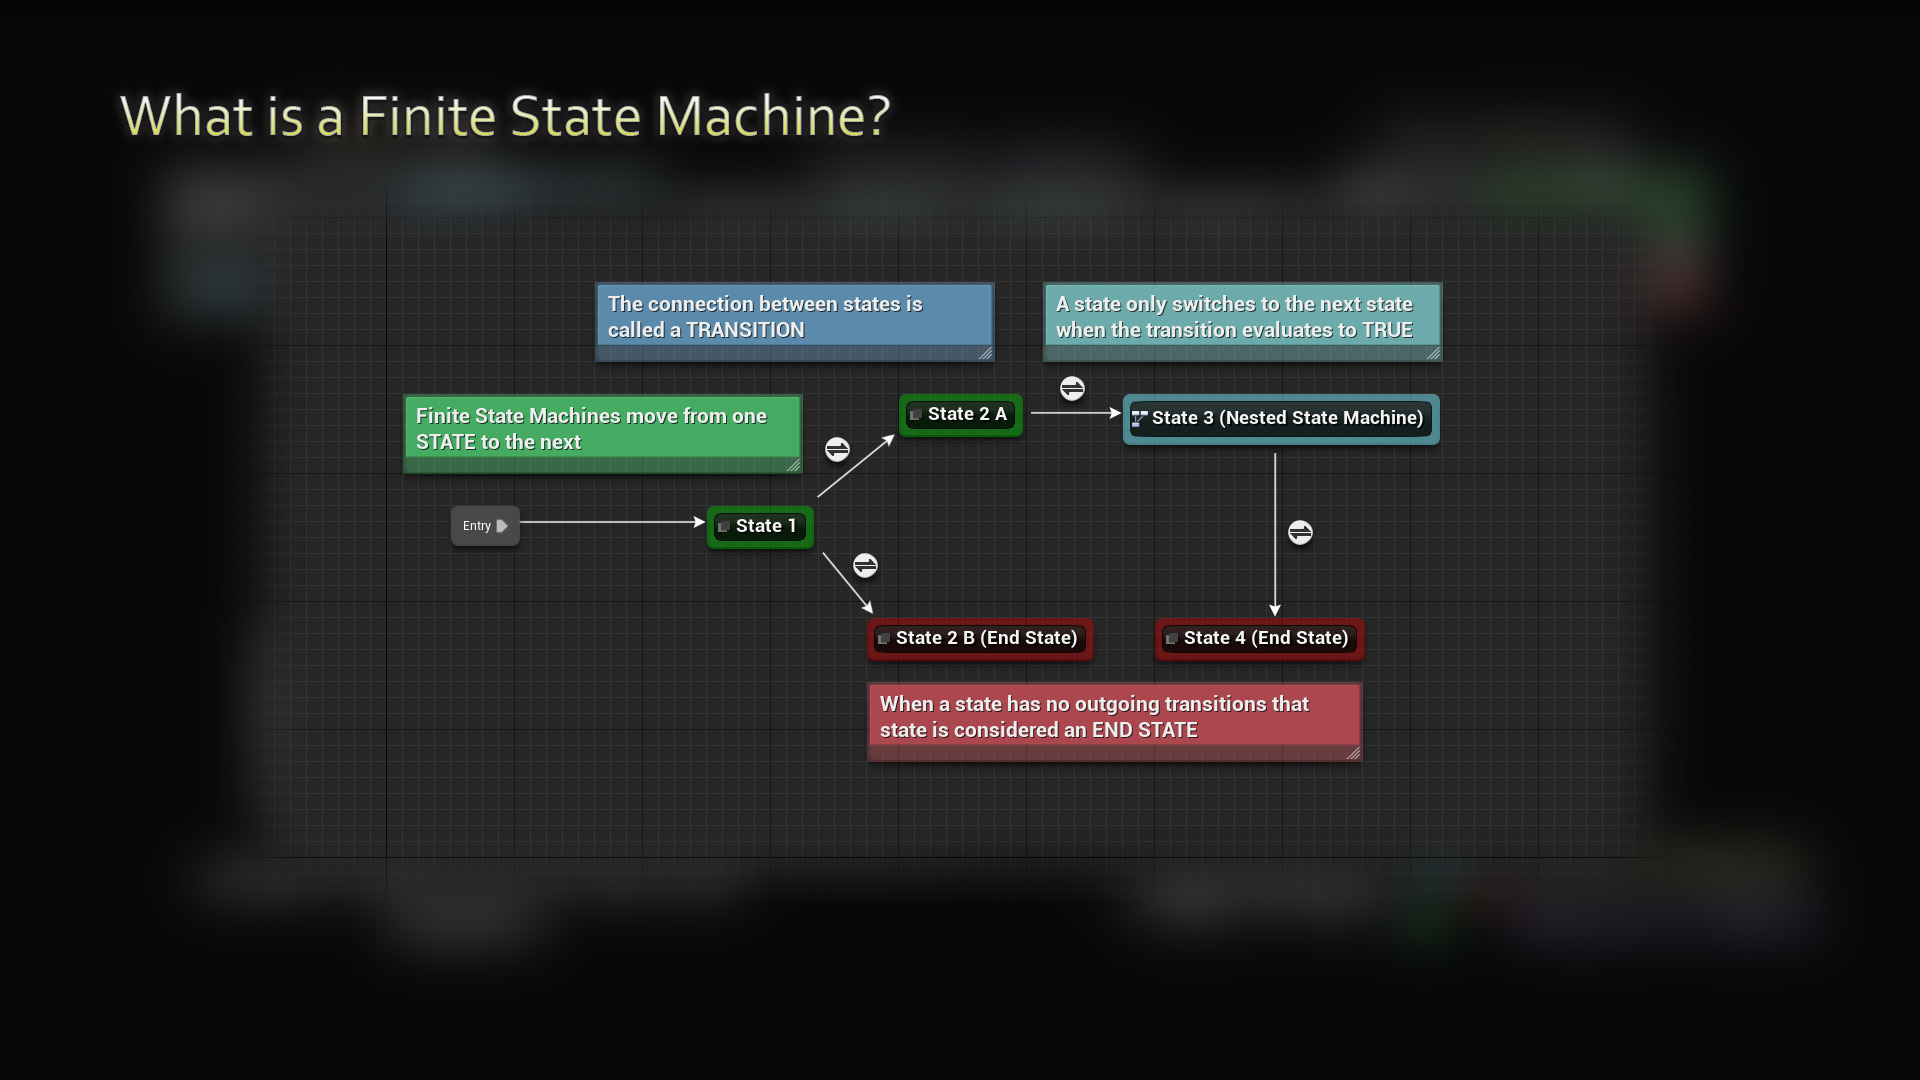Click the play arrow icon on the Entry node

(x=504, y=525)
